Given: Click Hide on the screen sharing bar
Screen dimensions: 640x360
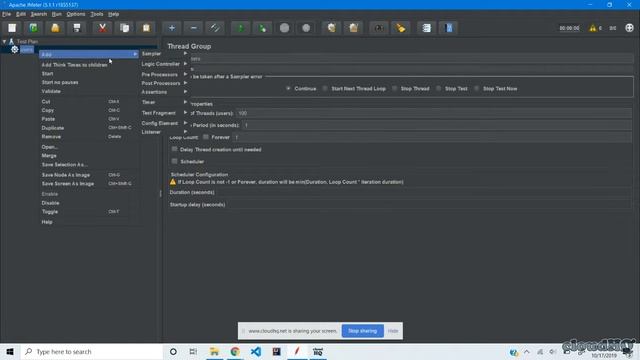Looking at the screenshot, I should tap(393, 331).
